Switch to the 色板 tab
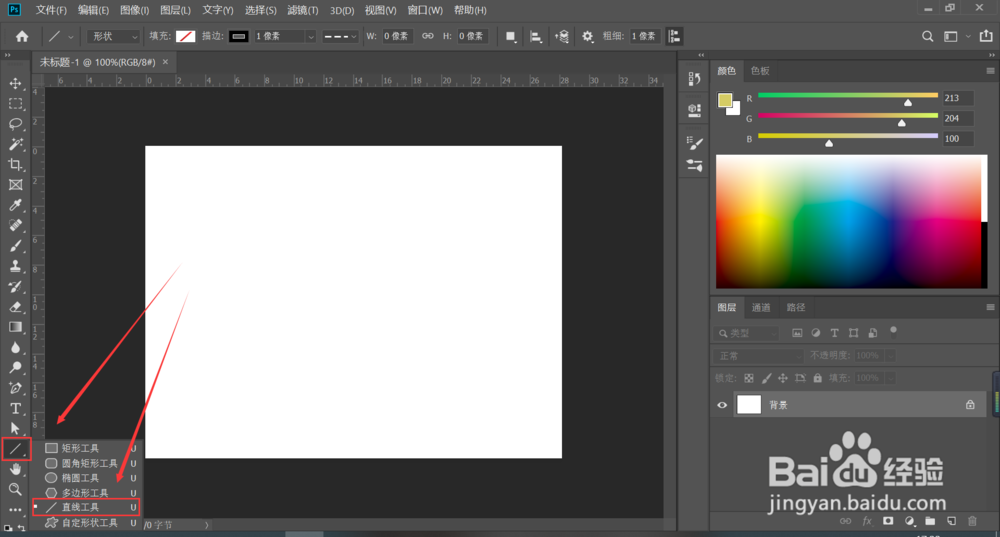1000x537 pixels. [760, 71]
